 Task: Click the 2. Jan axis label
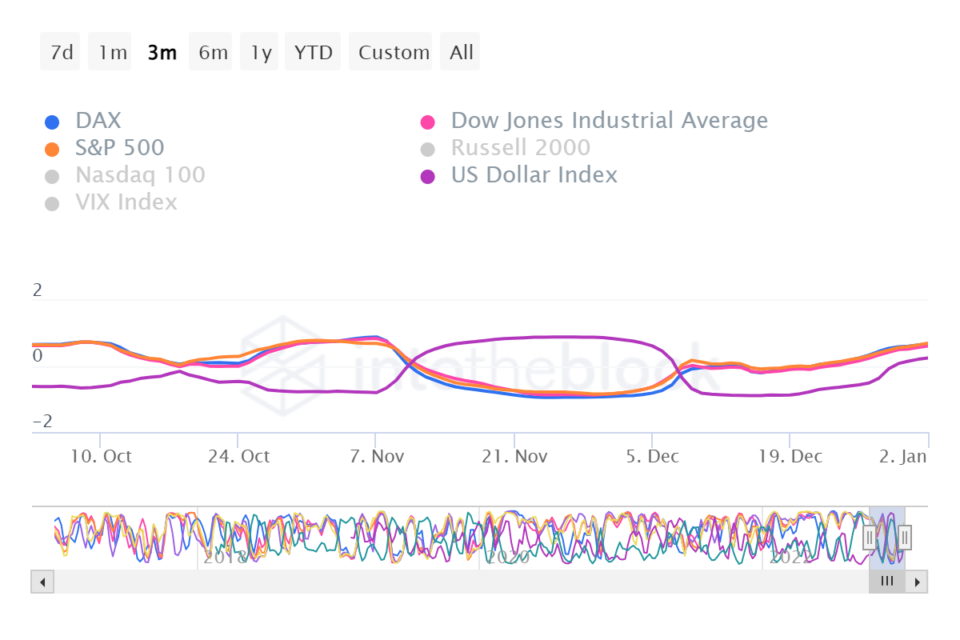903,456
